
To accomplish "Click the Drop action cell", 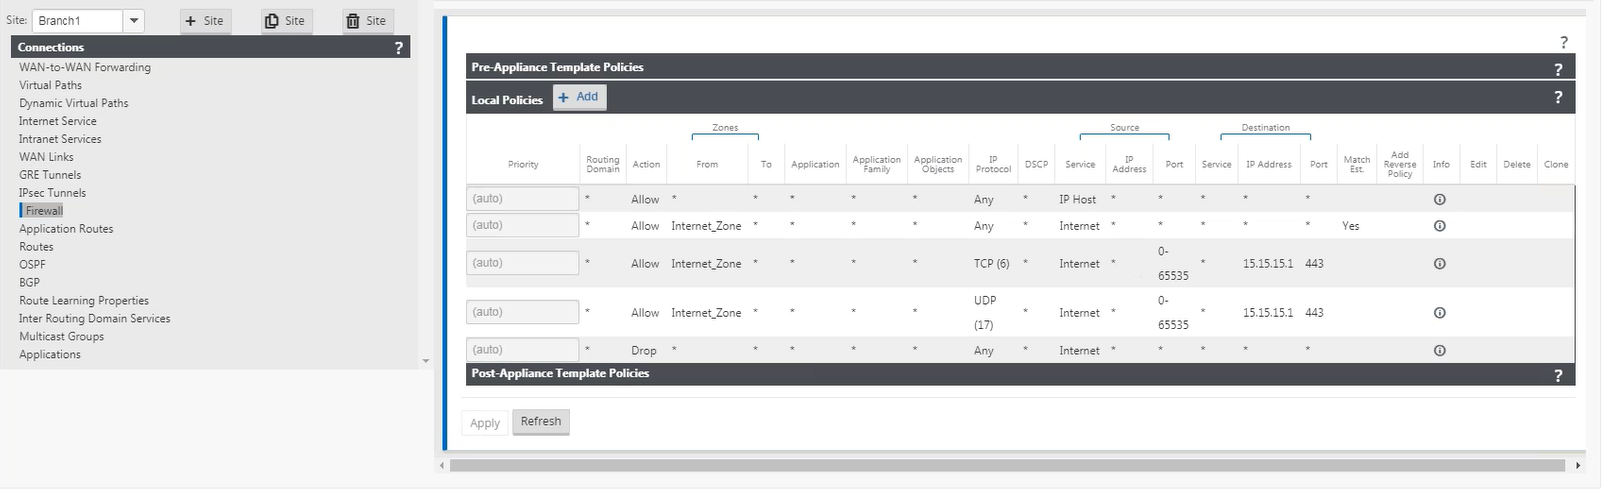I will click(644, 351).
